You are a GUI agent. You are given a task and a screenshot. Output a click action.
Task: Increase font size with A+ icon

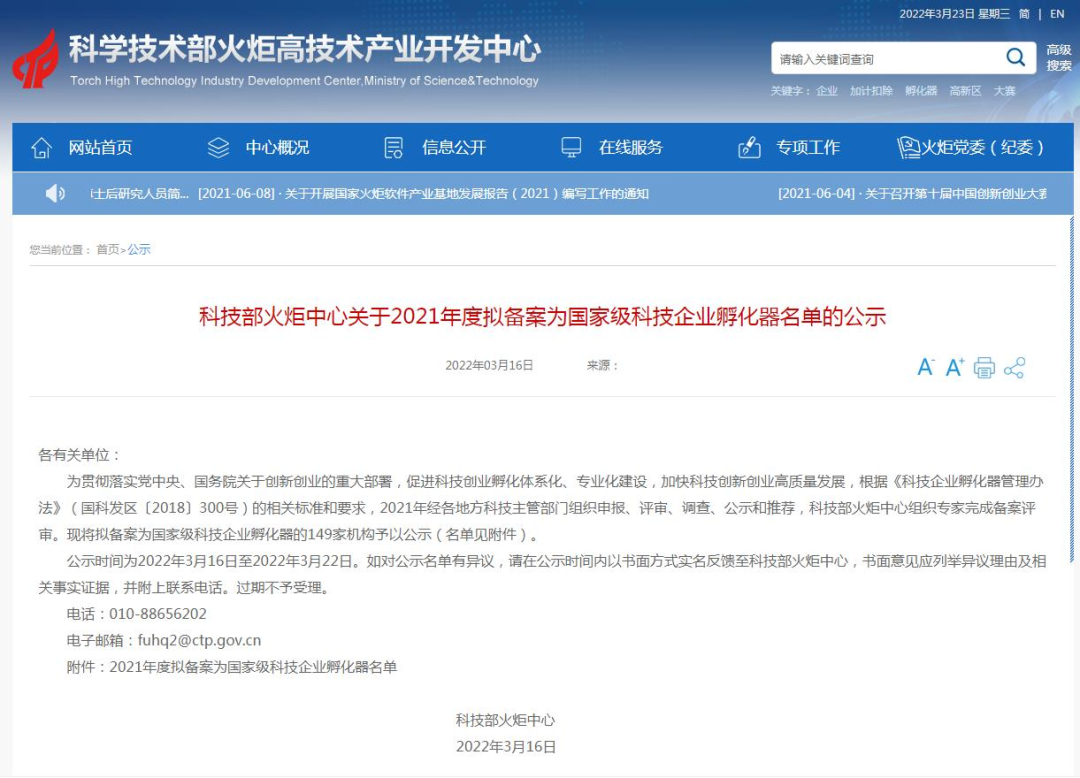(954, 367)
